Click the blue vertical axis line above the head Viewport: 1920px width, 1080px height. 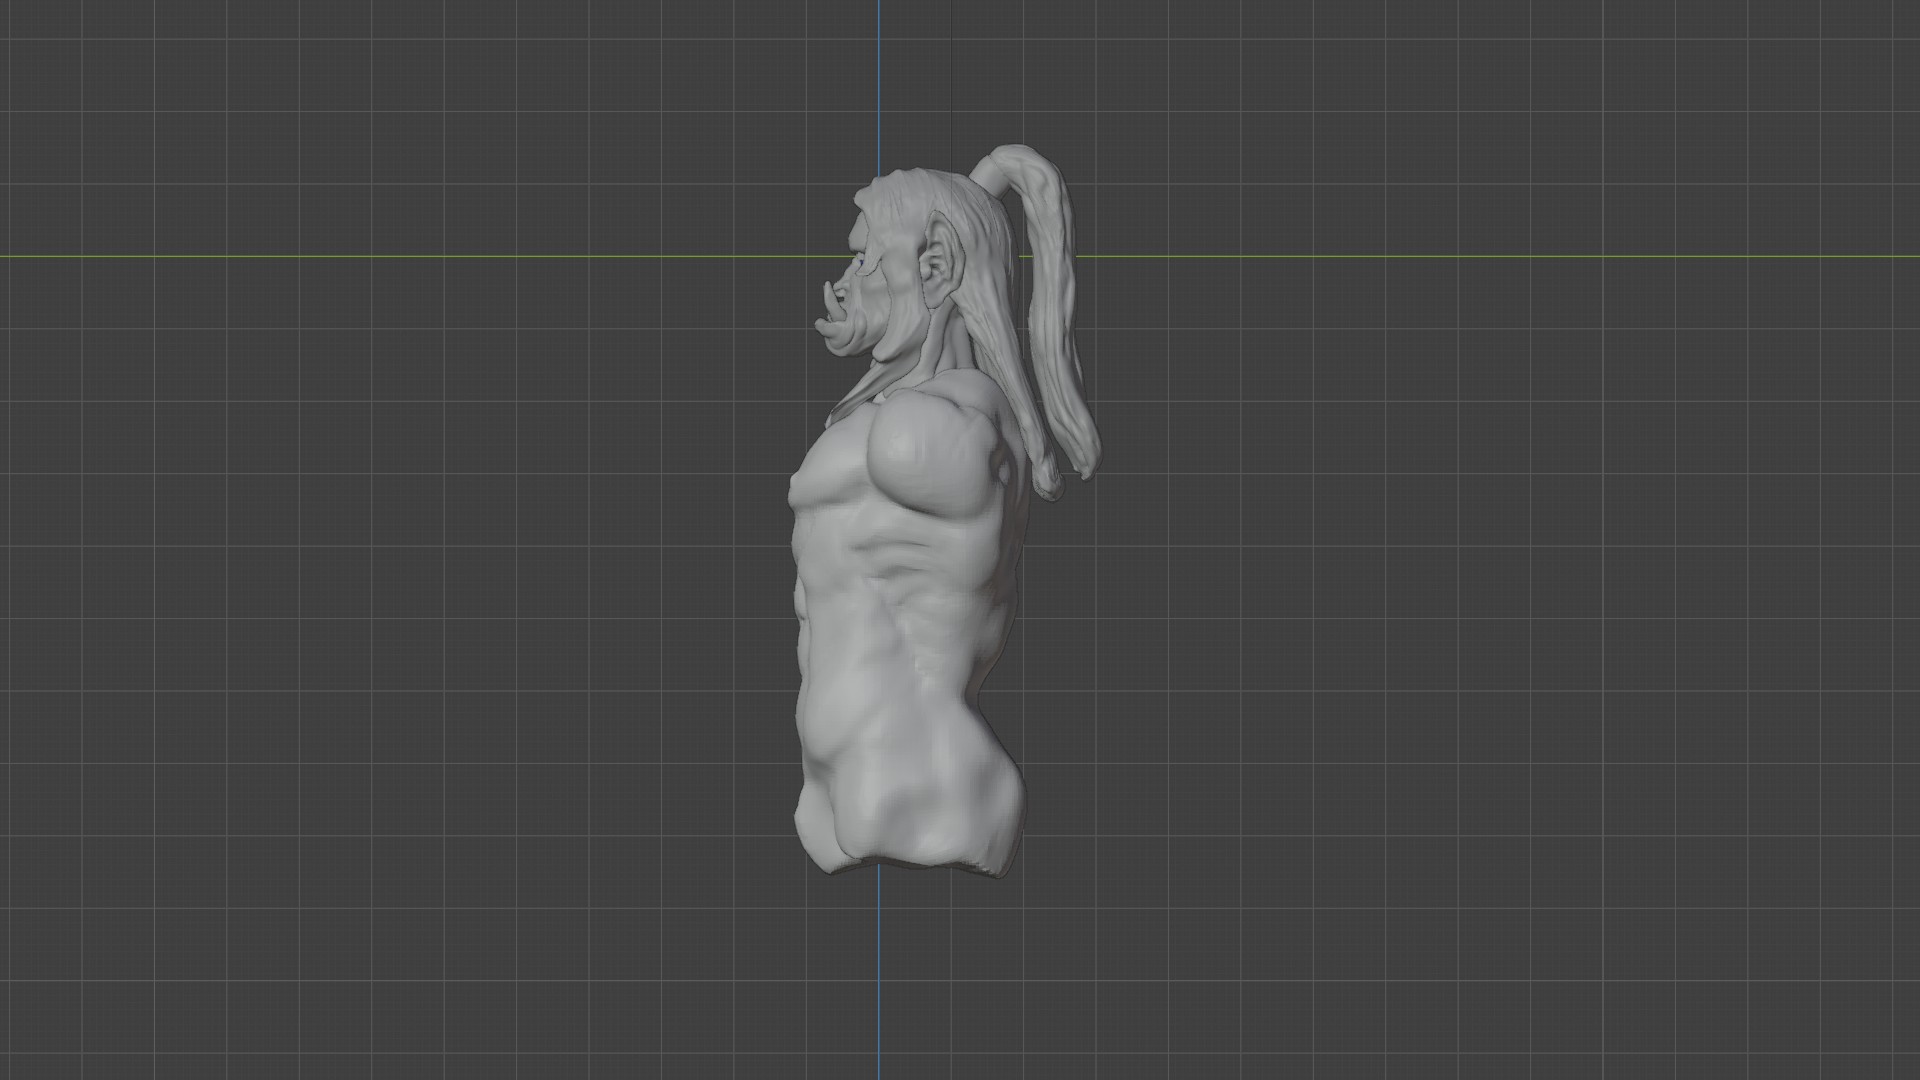[879, 80]
